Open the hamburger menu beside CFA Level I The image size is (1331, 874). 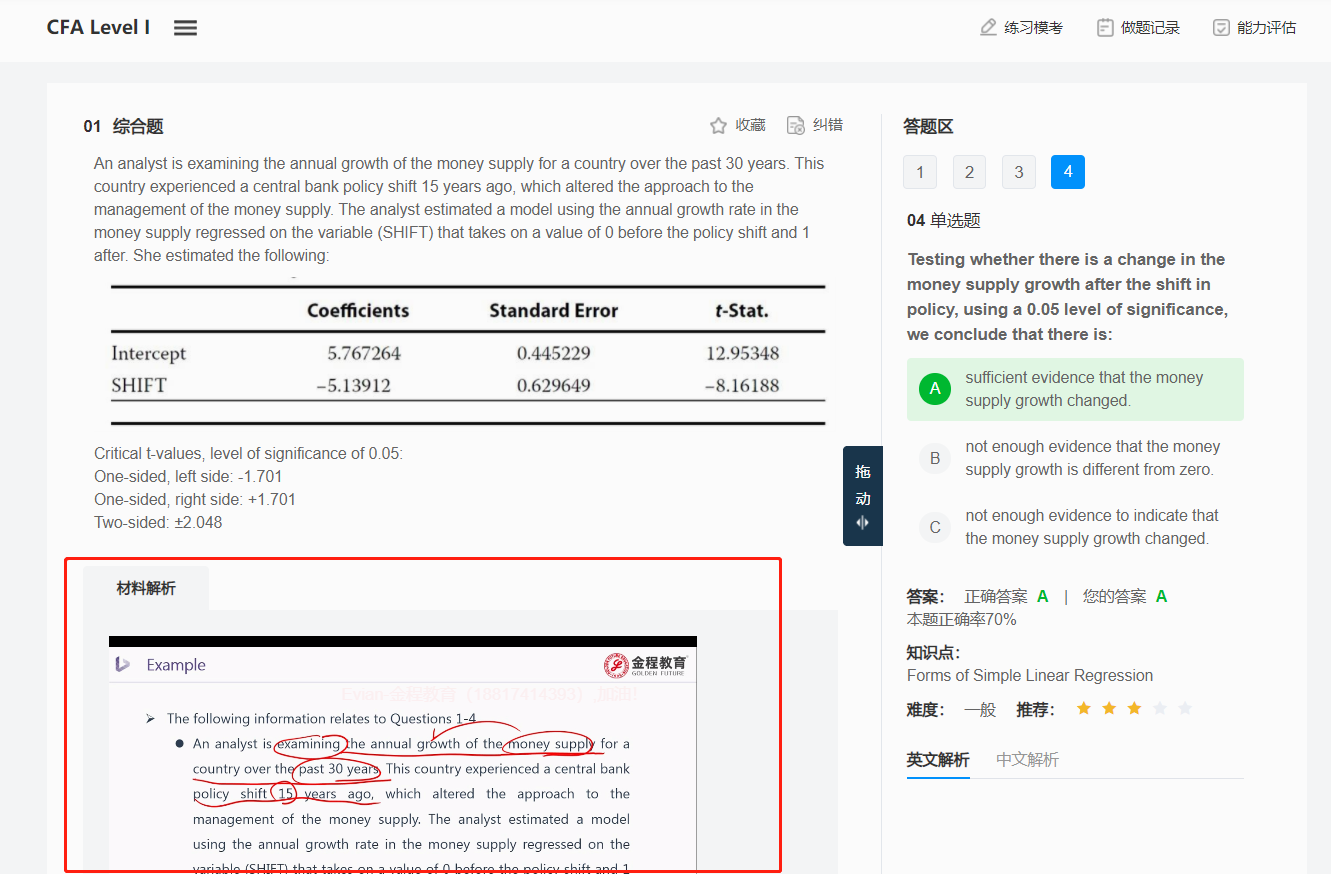click(185, 28)
